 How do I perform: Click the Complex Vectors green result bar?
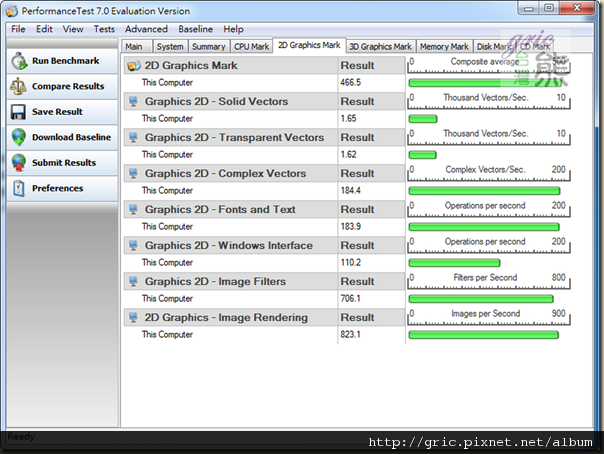(x=484, y=191)
